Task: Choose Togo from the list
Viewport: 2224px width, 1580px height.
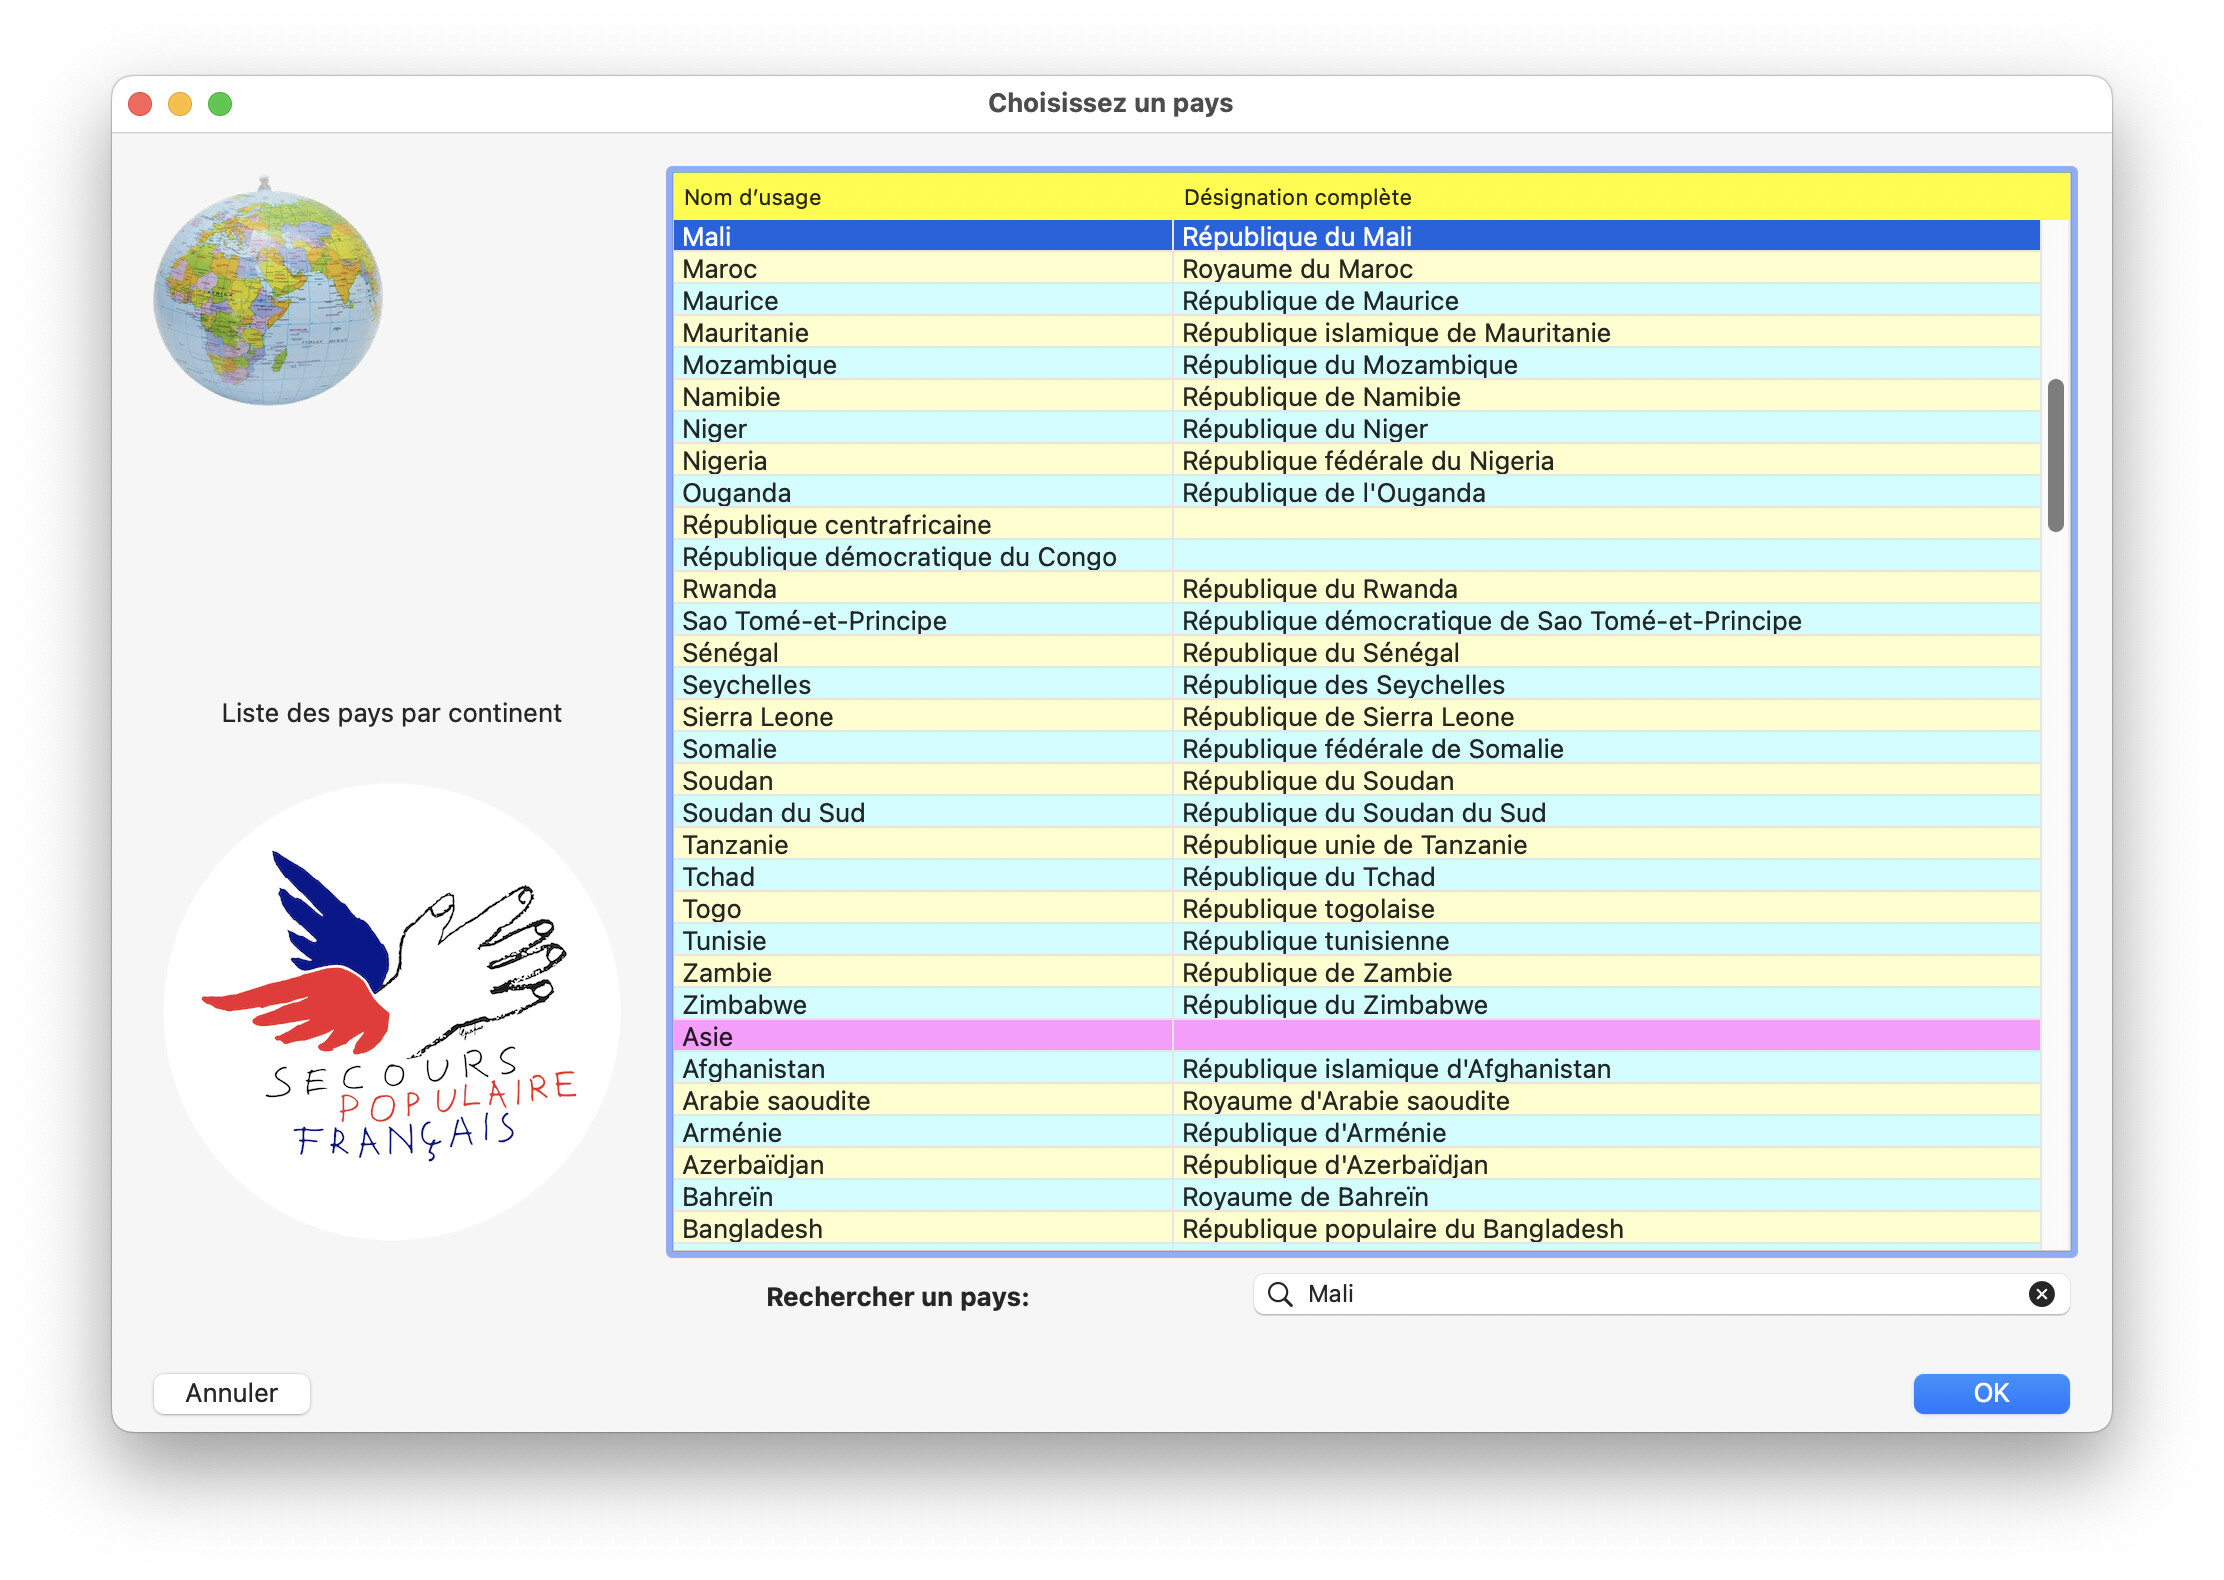Action: [x=1357, y=908]
